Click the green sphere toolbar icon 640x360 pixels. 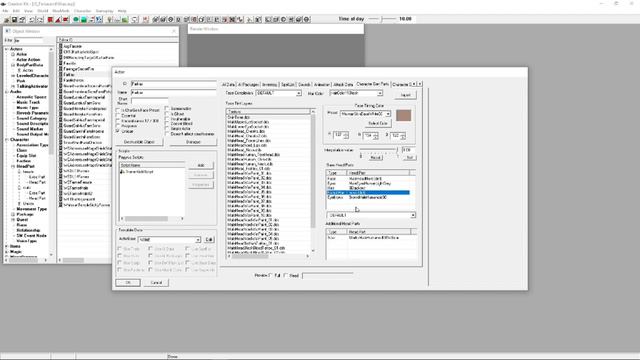(x=76, y=19)
